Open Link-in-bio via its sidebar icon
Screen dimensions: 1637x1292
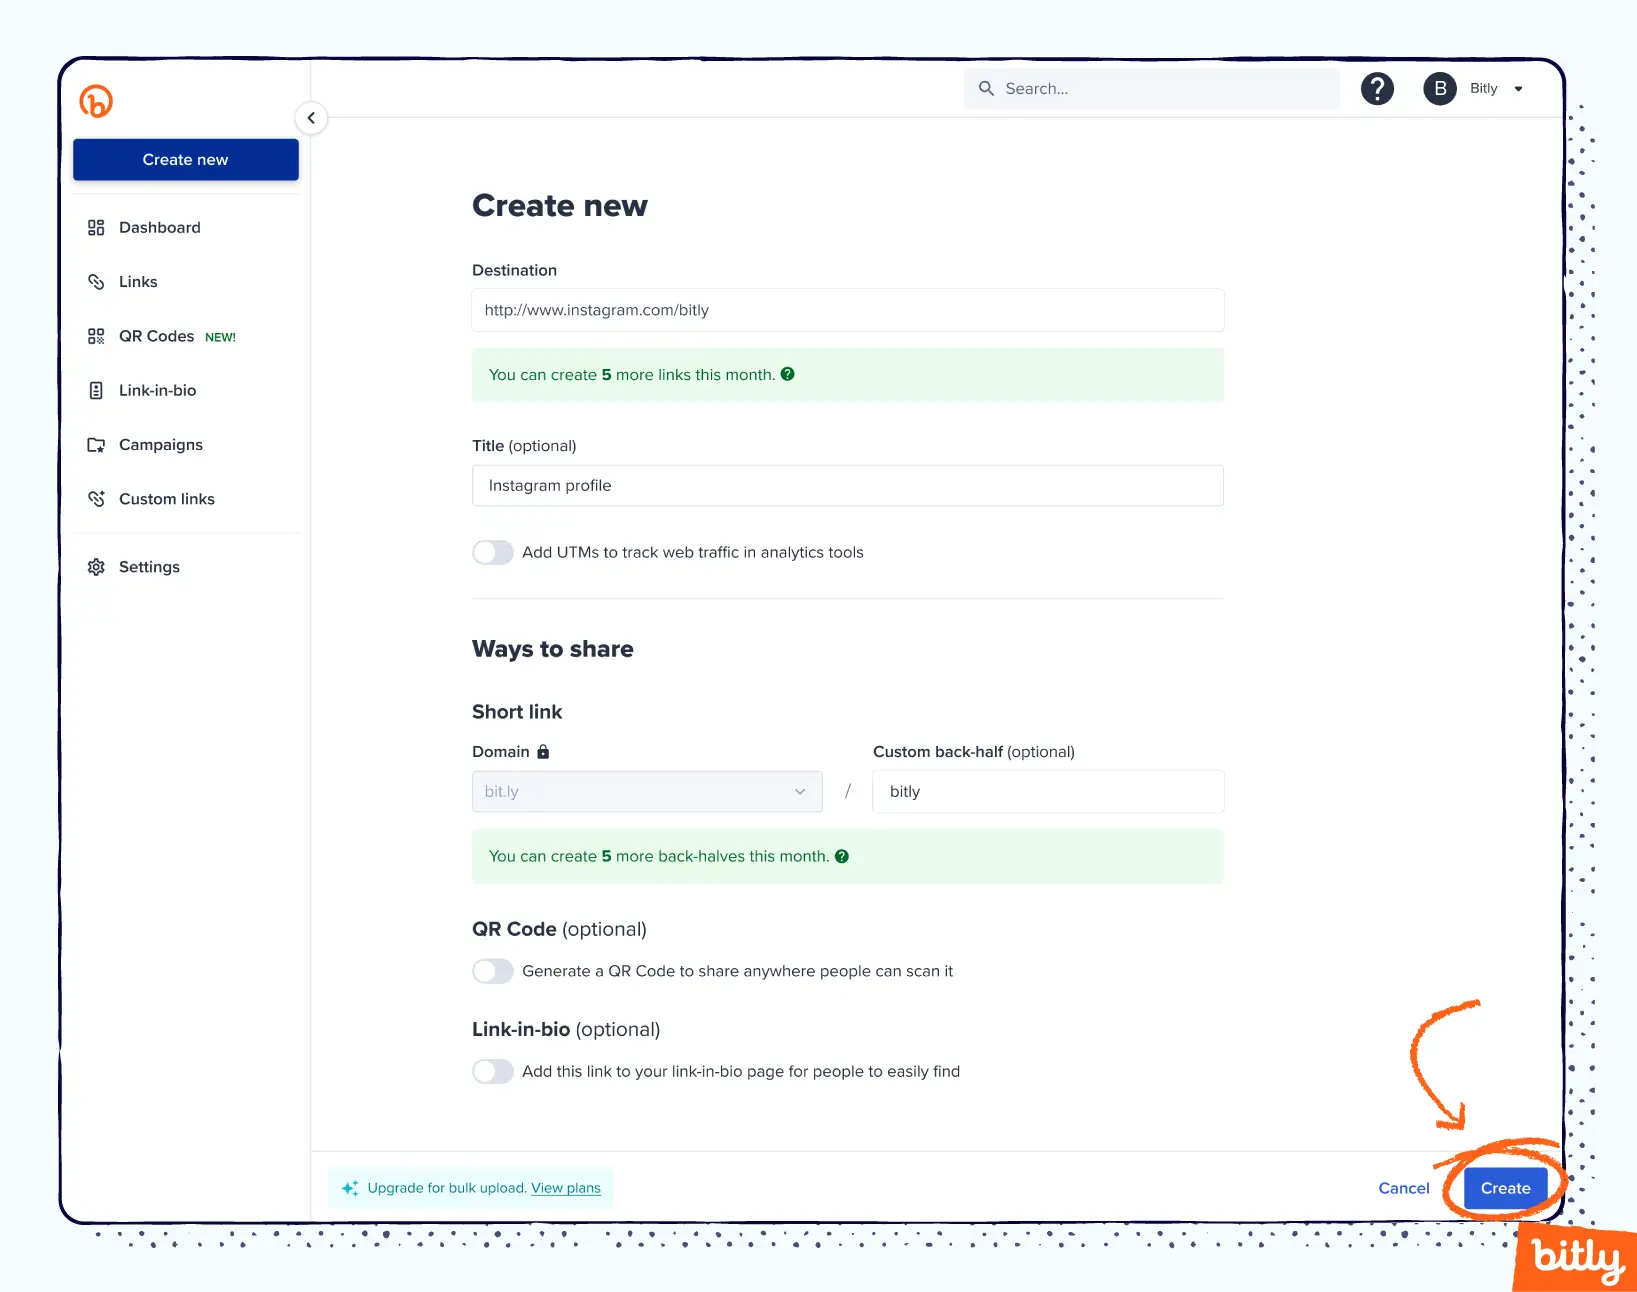pos(96,390)
